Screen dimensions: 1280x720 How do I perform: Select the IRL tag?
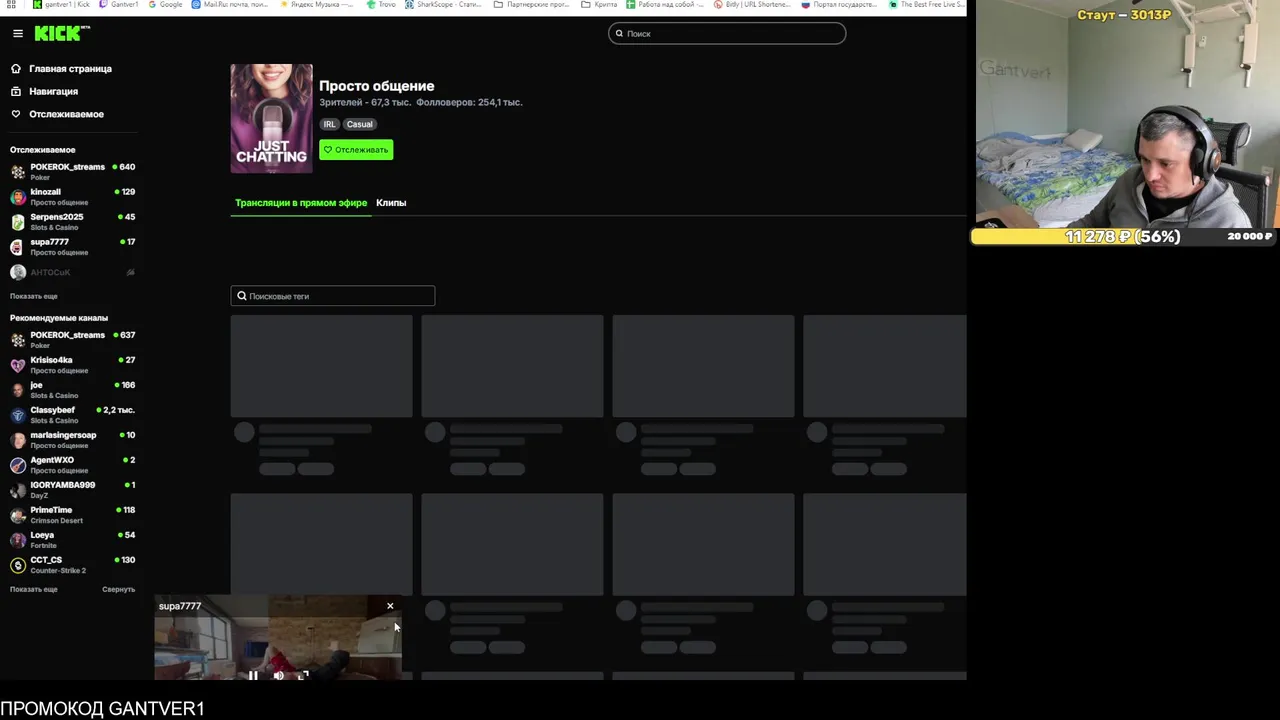pos(329,124)
